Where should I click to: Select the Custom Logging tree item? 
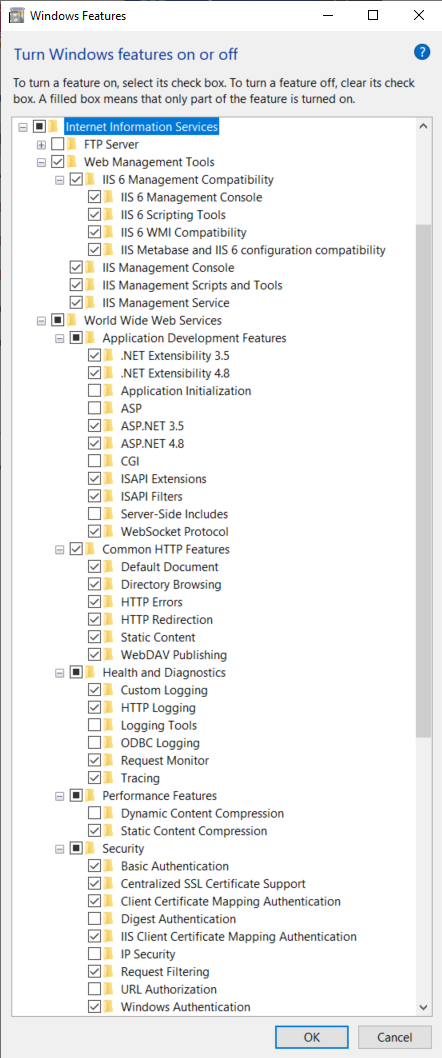tap(164, 690)
